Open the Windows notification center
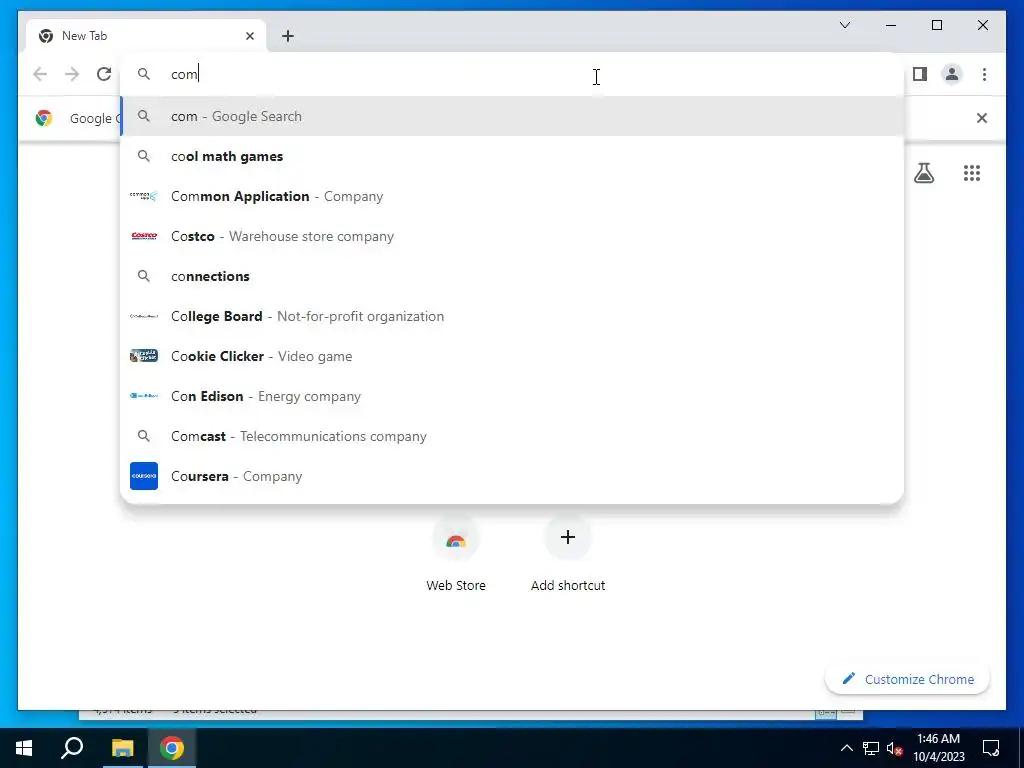This screenshot has height=768, width=1024. pos(991,748)
